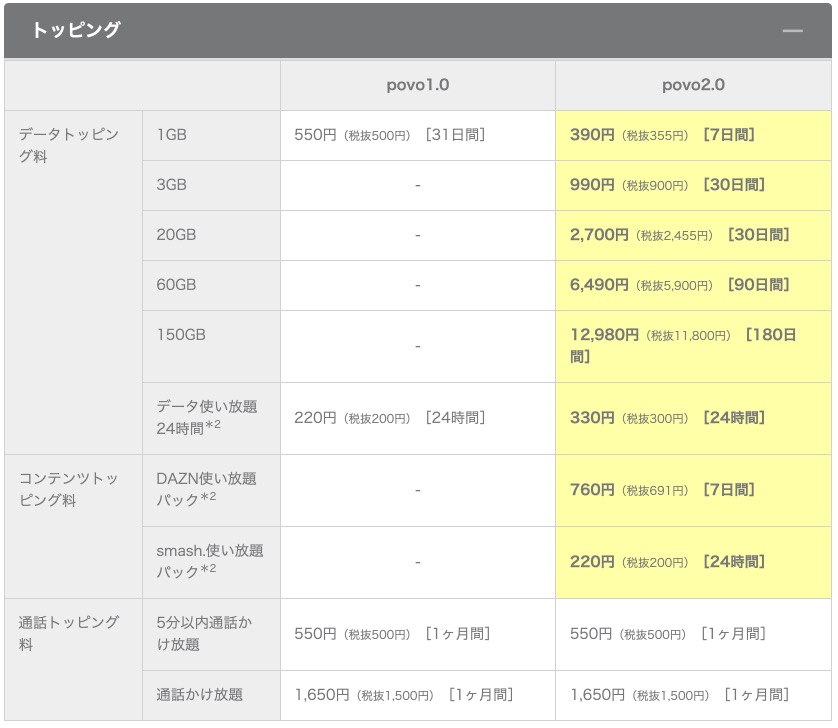Screen dimensions: 838x728
Task: Click the データ使い放題 24時間 row label
Action: [x=207, y=417]
